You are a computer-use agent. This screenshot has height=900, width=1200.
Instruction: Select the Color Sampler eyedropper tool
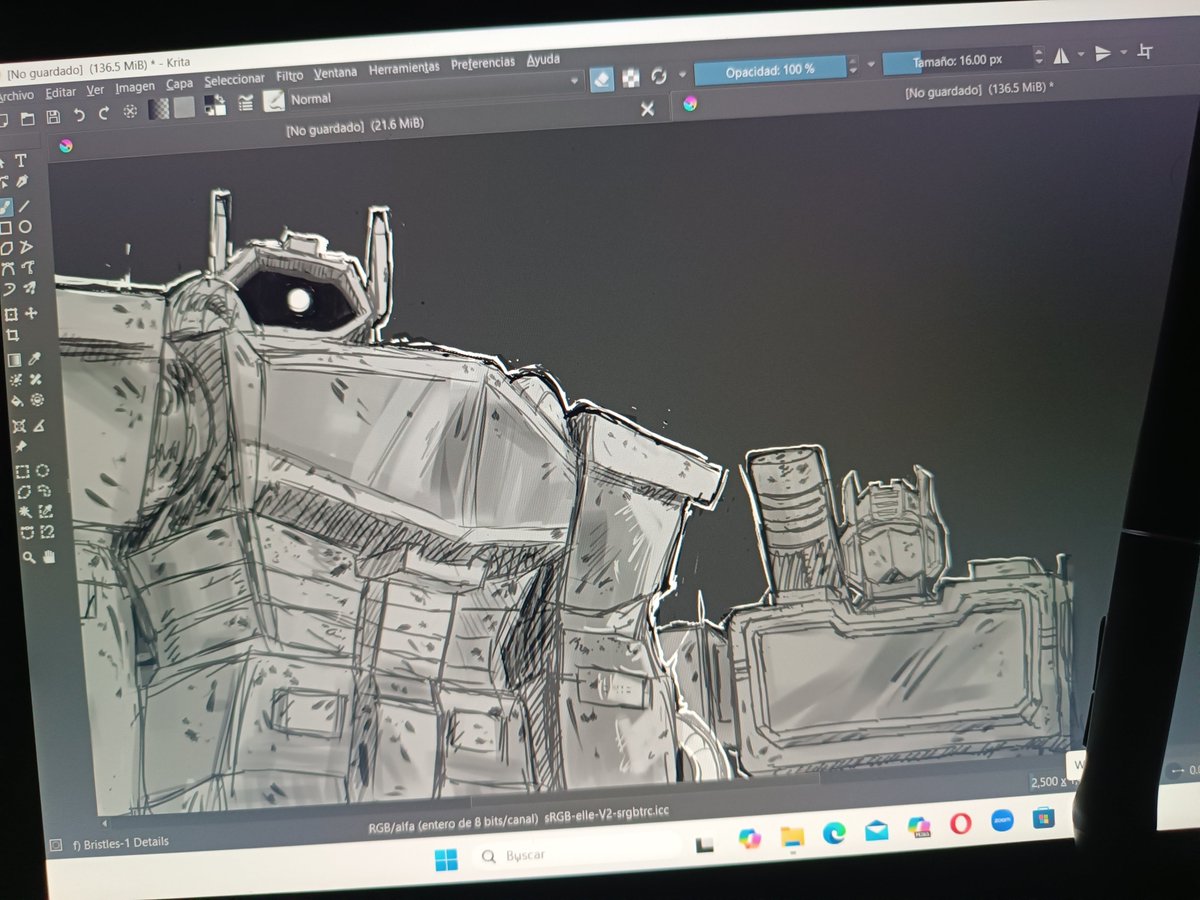(x=34, y=359)
